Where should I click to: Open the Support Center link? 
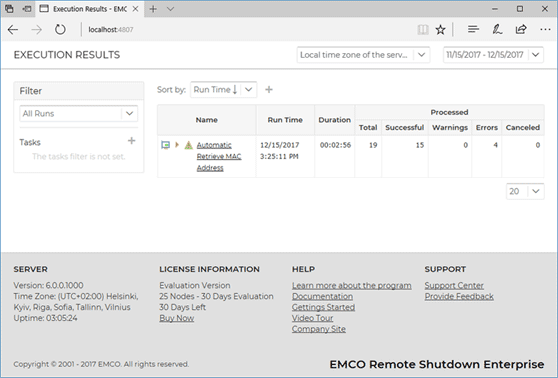[454, 285]
